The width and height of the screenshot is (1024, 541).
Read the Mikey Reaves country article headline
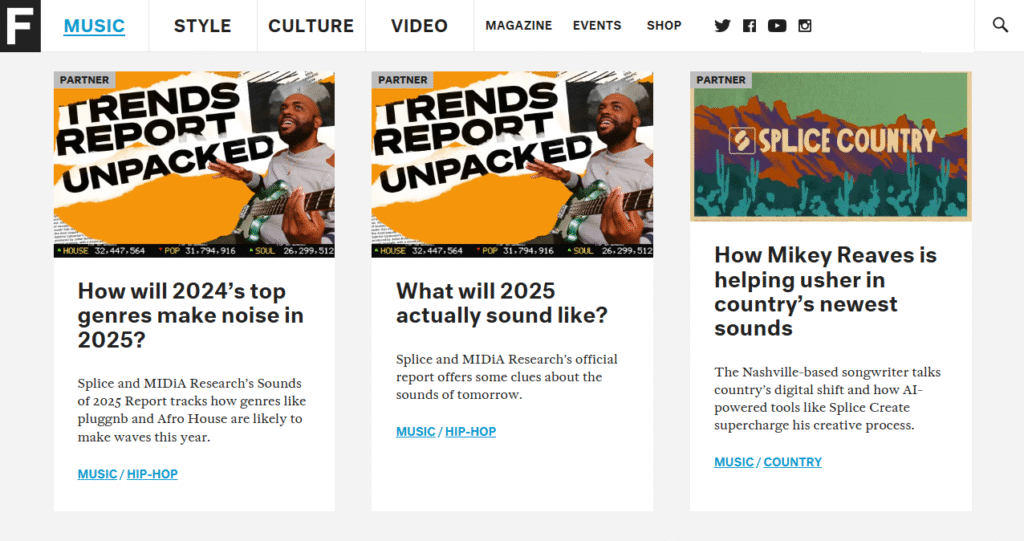(x=825, y=291)
